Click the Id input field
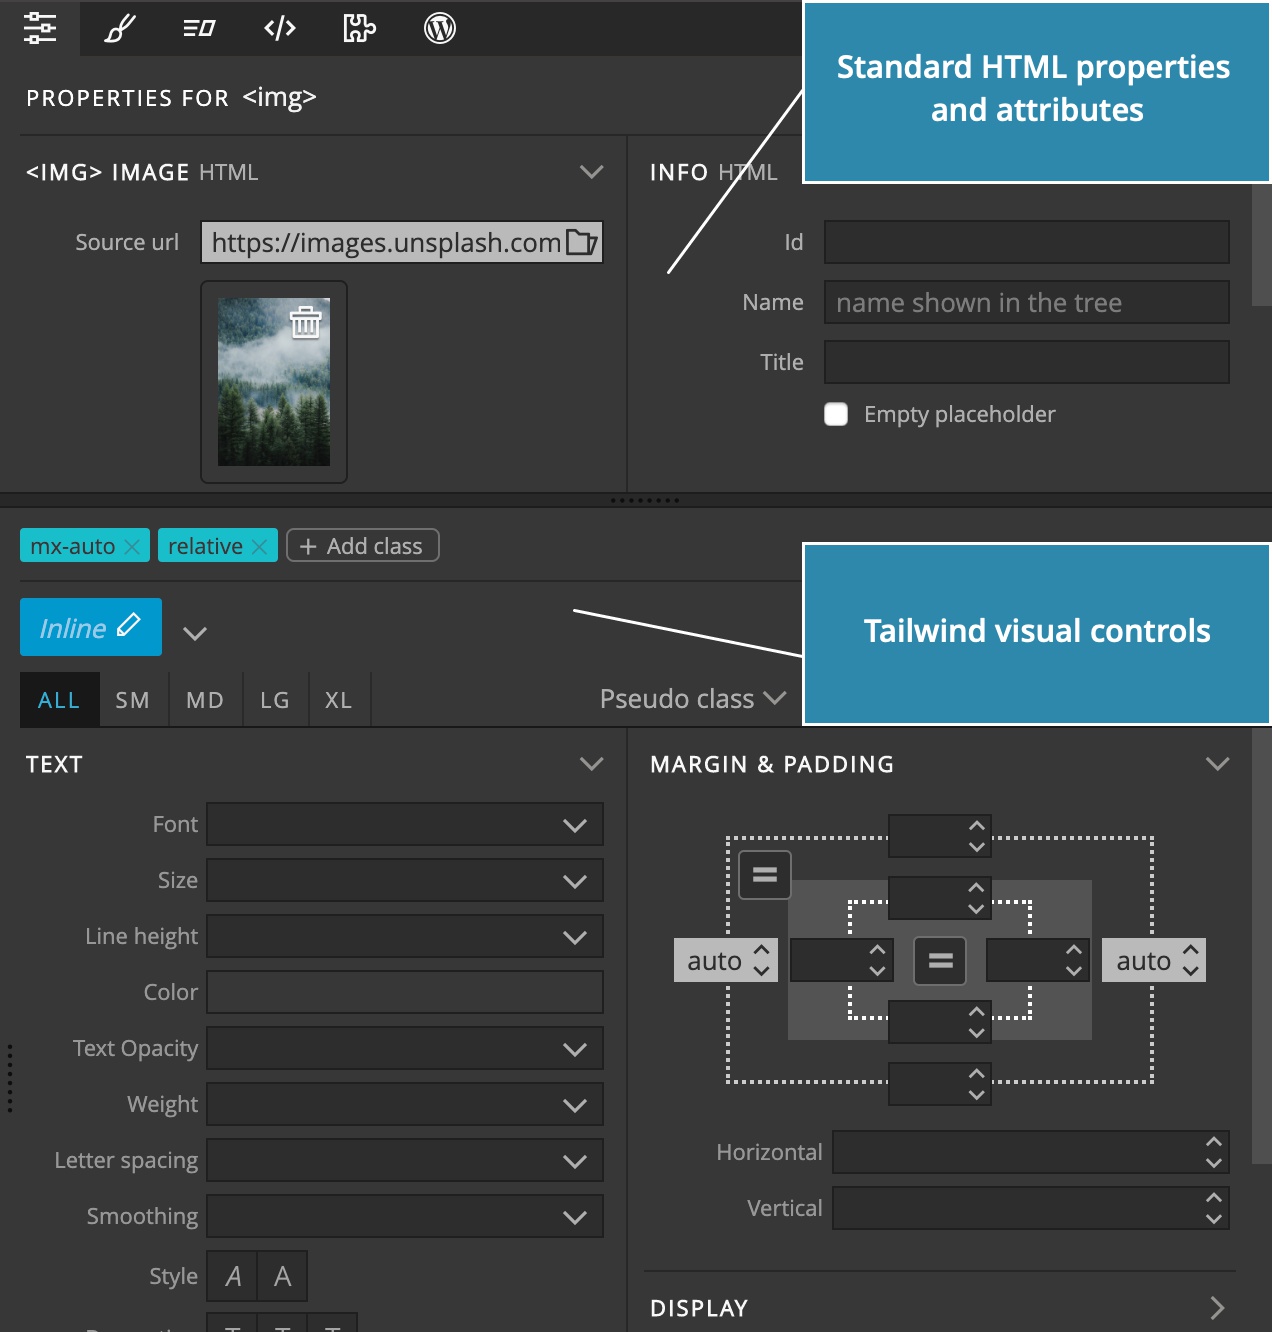This screenshot has height=1332, width=1272. (1026, 242)
